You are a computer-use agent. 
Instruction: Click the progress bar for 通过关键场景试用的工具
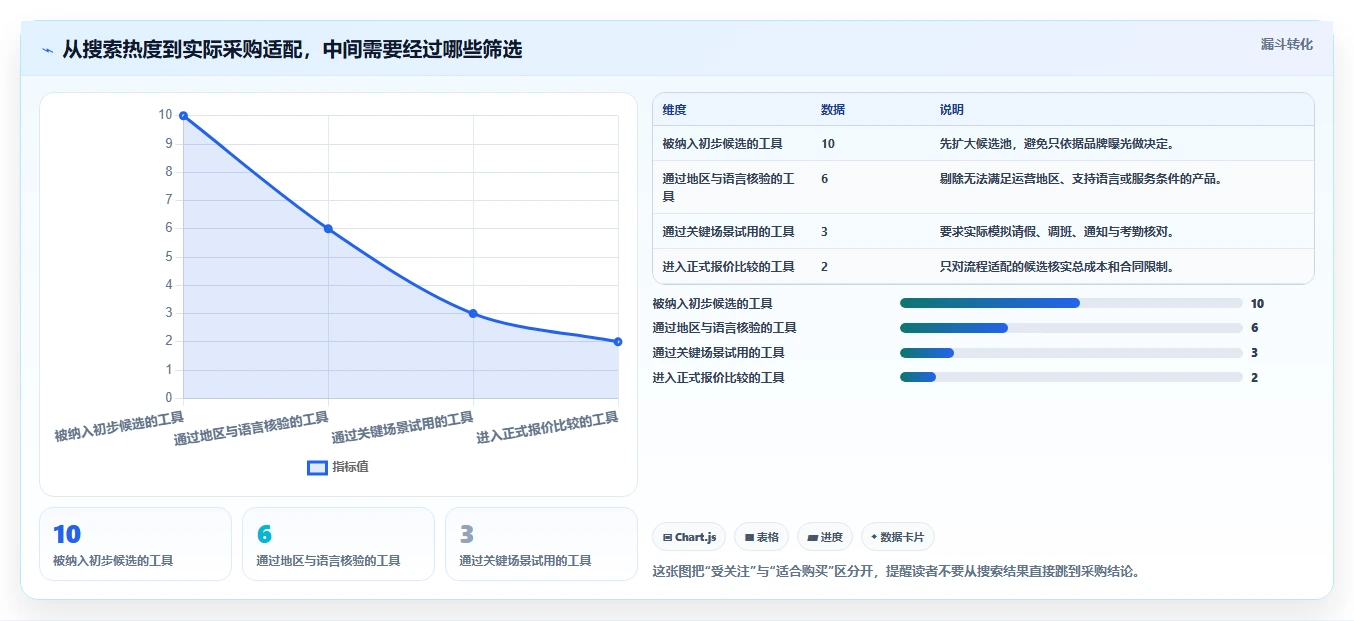[x=1071, y=352]
